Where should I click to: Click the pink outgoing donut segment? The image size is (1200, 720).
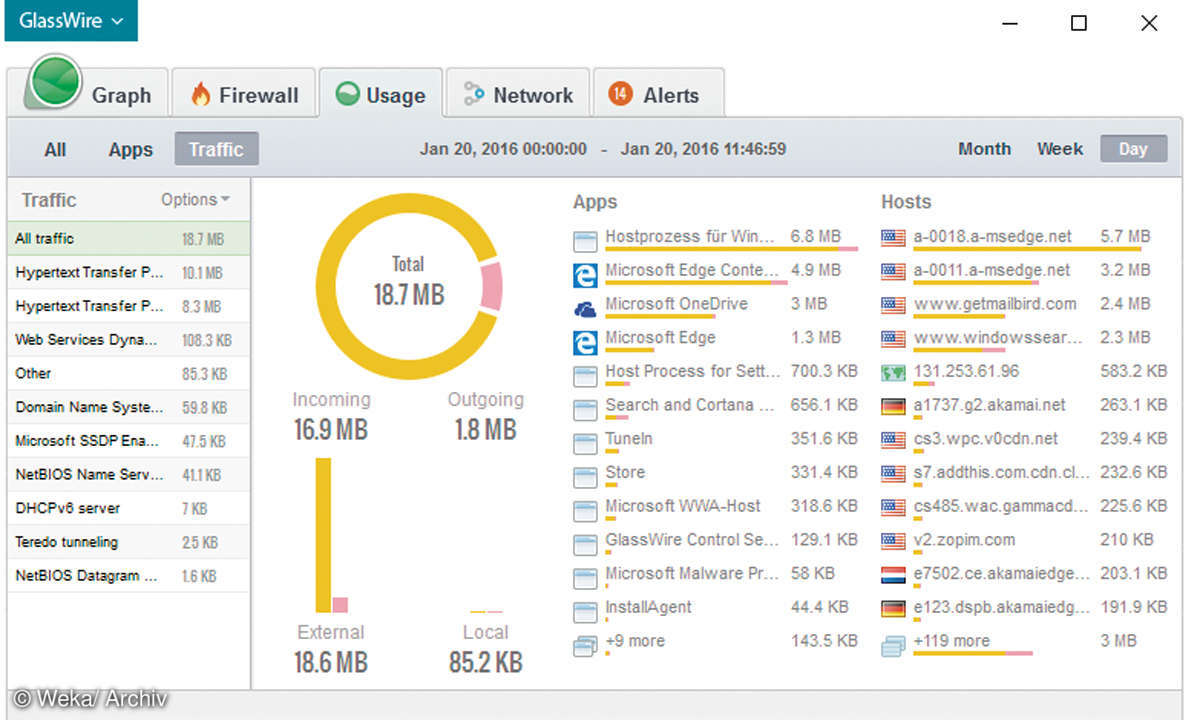[x=490, y=286]
